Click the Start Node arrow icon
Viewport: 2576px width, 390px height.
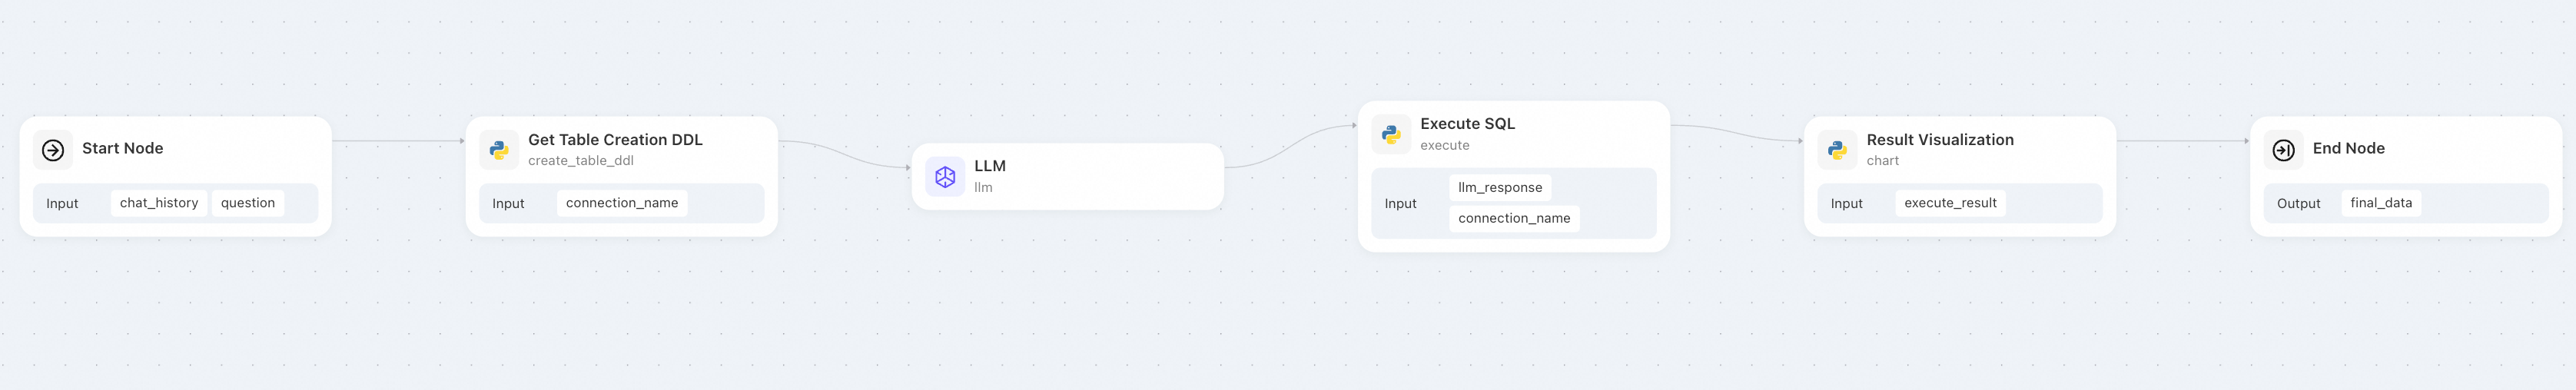(x=53, y=150)
